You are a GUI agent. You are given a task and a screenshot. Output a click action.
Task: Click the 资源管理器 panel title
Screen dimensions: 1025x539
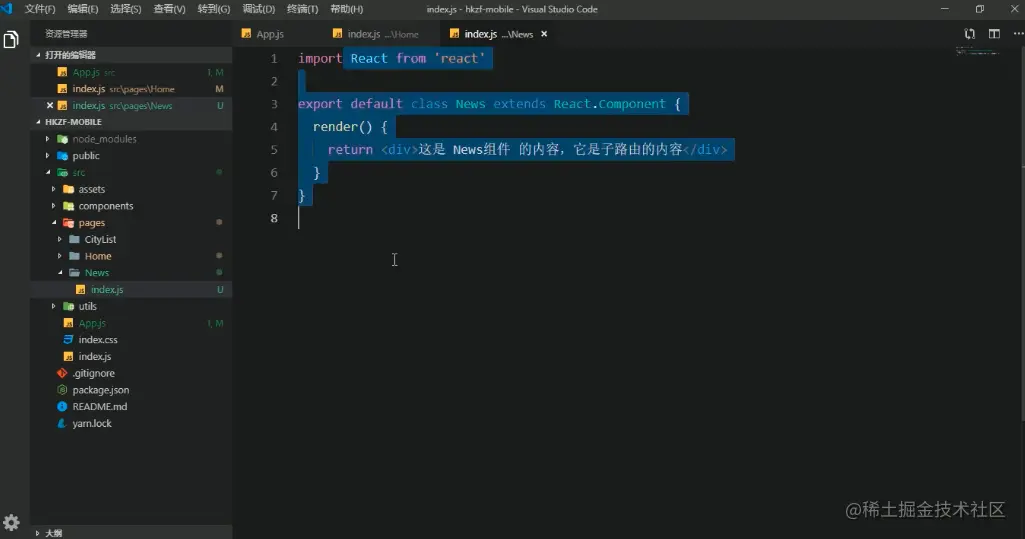point(66,34)
